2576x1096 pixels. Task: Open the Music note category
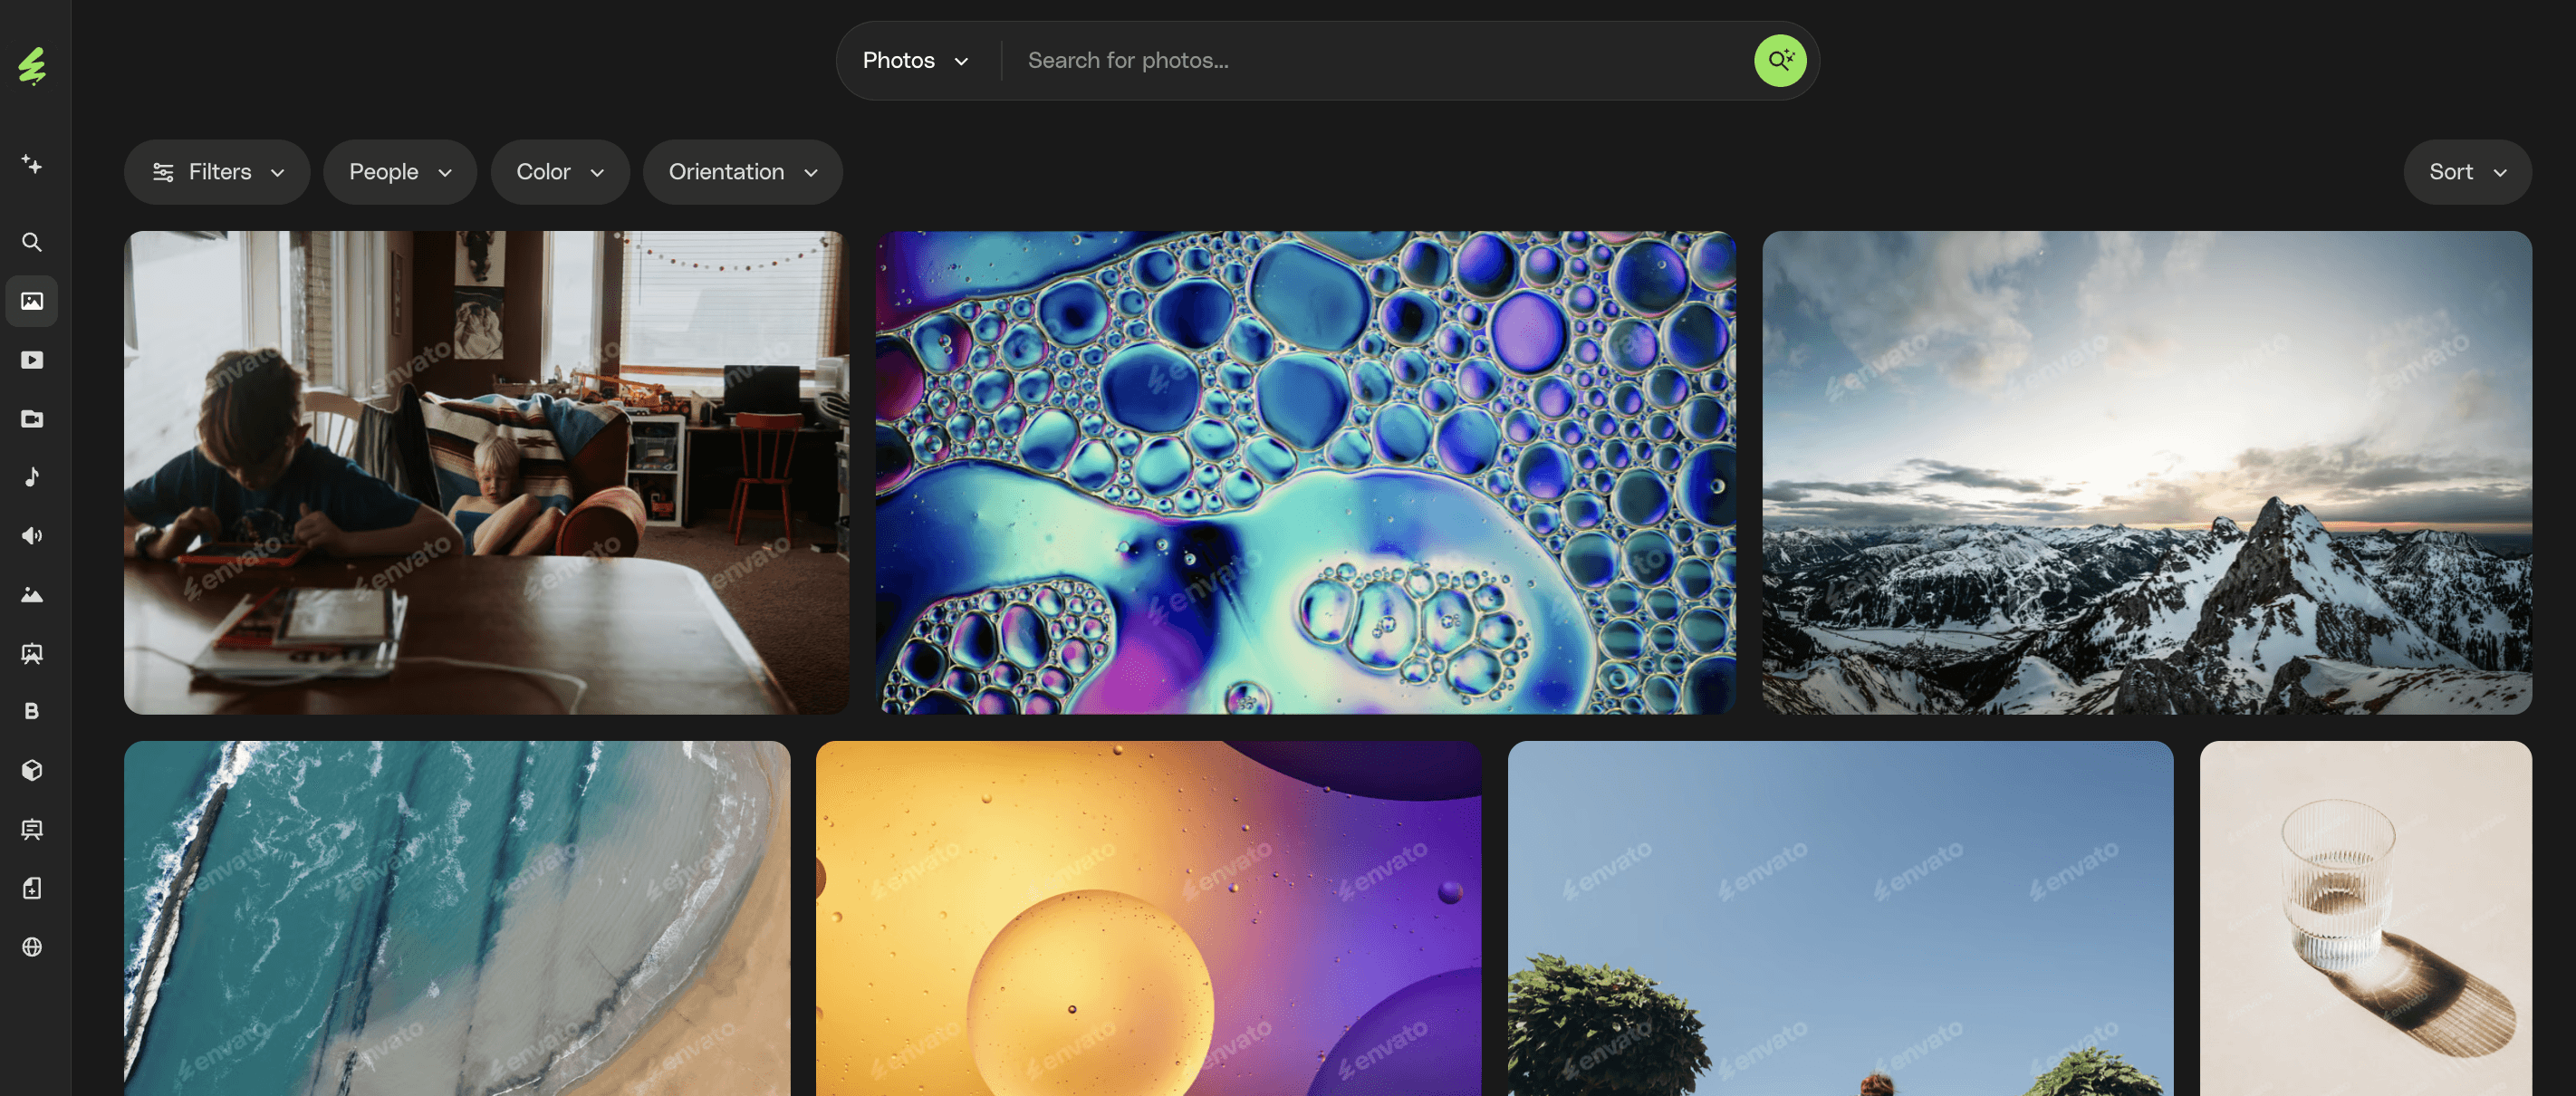[32, 477]
